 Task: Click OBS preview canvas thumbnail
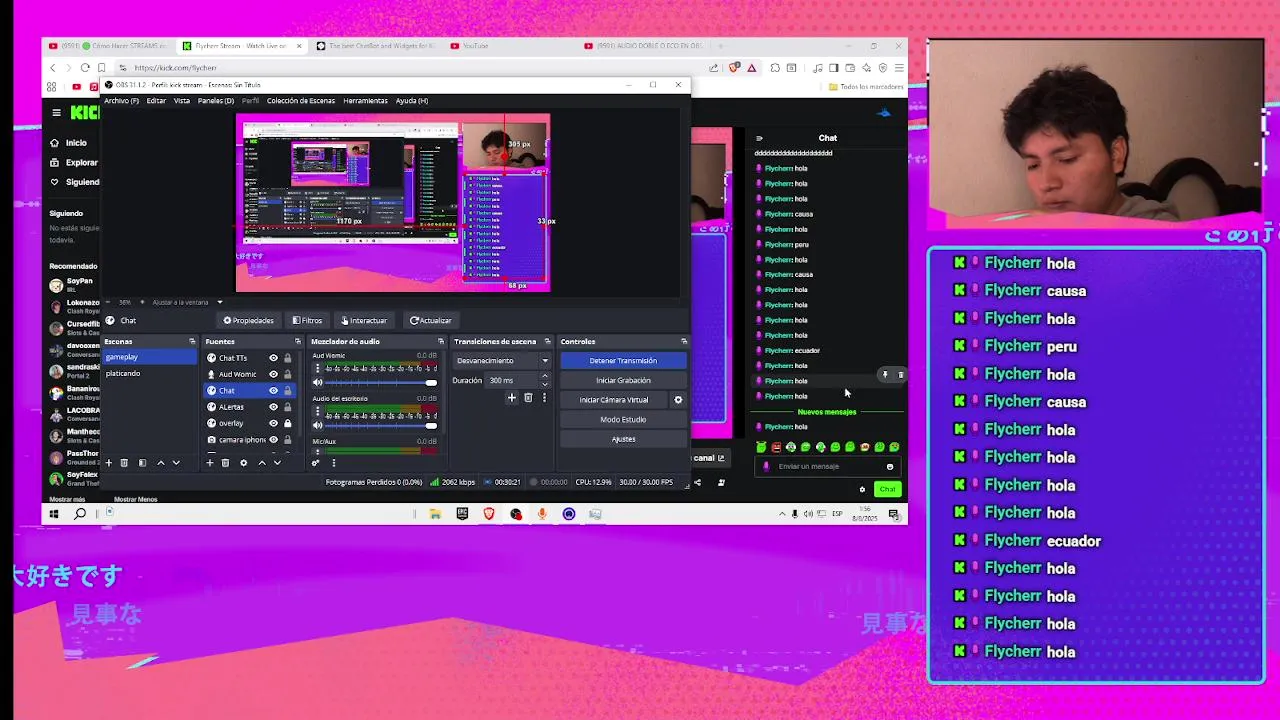point(393,204)
